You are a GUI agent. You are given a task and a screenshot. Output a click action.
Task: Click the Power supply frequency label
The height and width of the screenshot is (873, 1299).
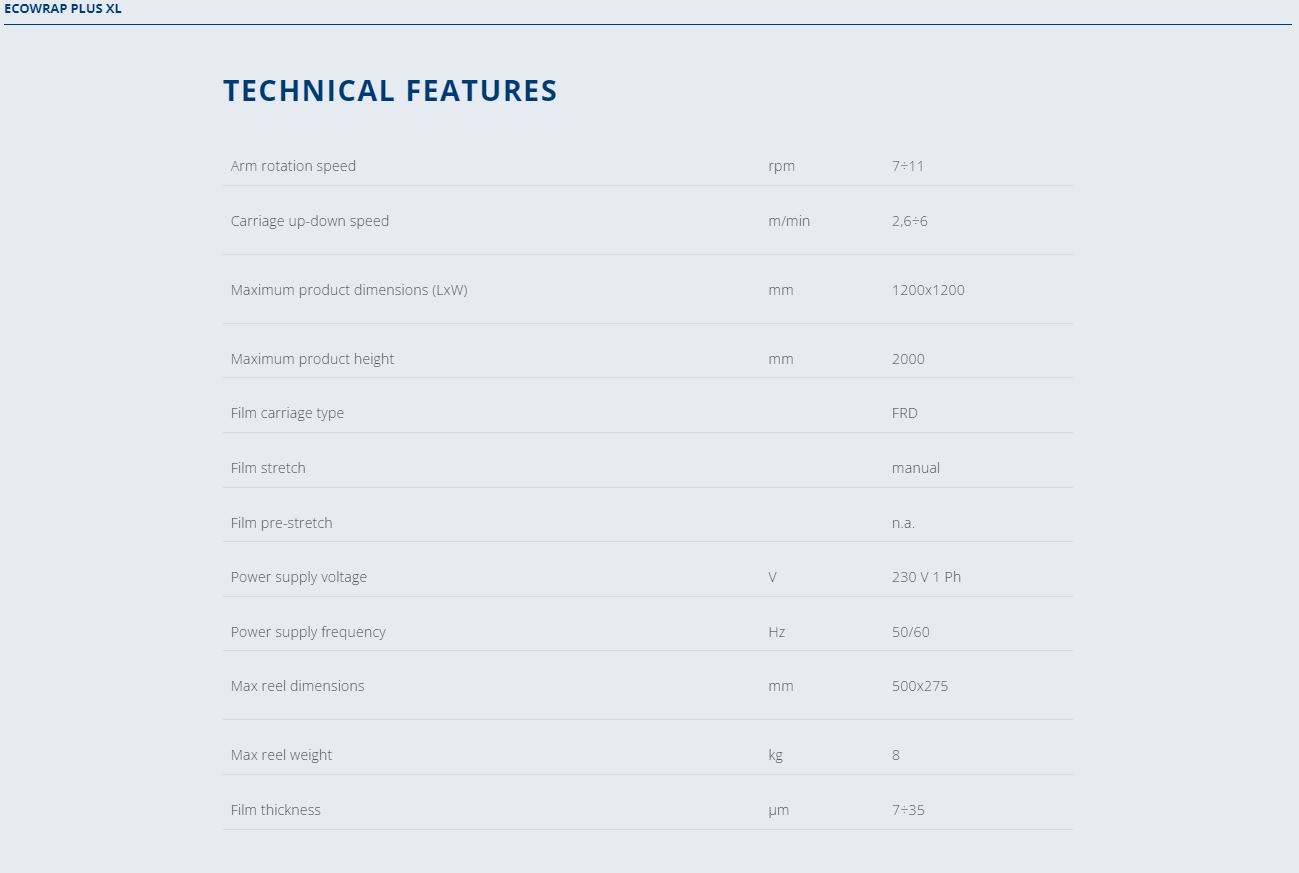click(x=308, y=632)
